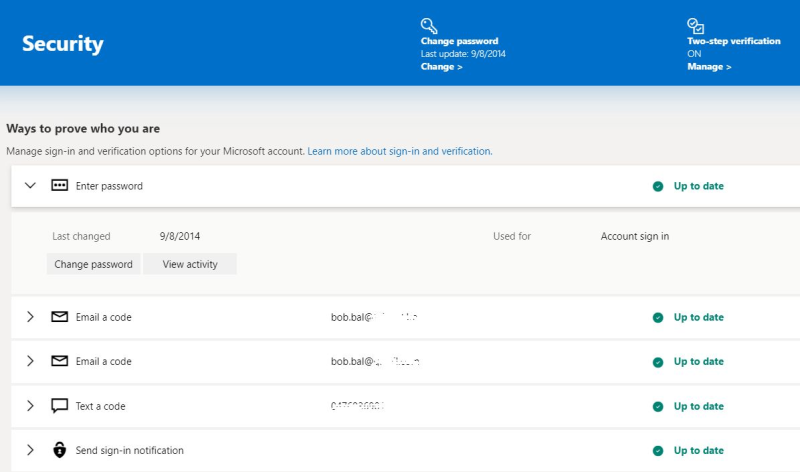The height and width of the screenshot is (472, 800).
Task: Open the Change > link in header
Action: (441, 67)
